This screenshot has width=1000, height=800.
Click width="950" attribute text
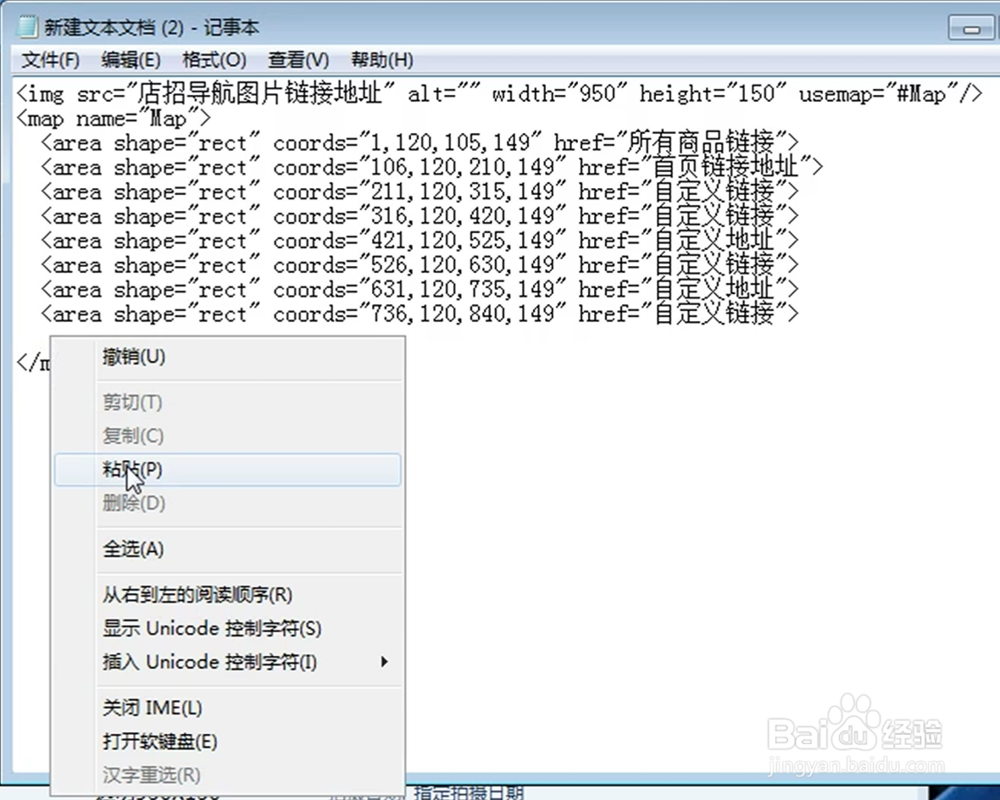[x=559, y=94]
